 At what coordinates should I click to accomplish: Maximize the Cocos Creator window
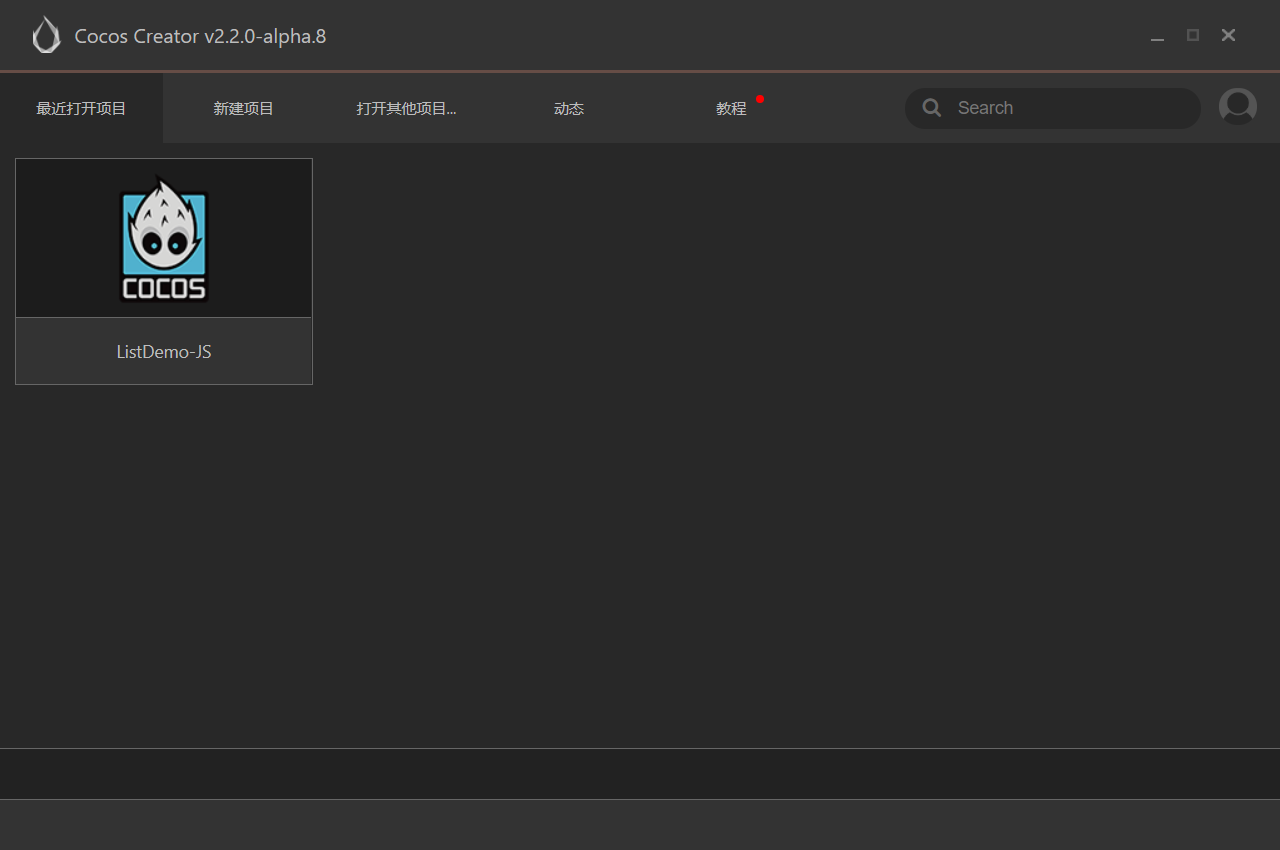pyautogui.click(x=1193, y=35)
